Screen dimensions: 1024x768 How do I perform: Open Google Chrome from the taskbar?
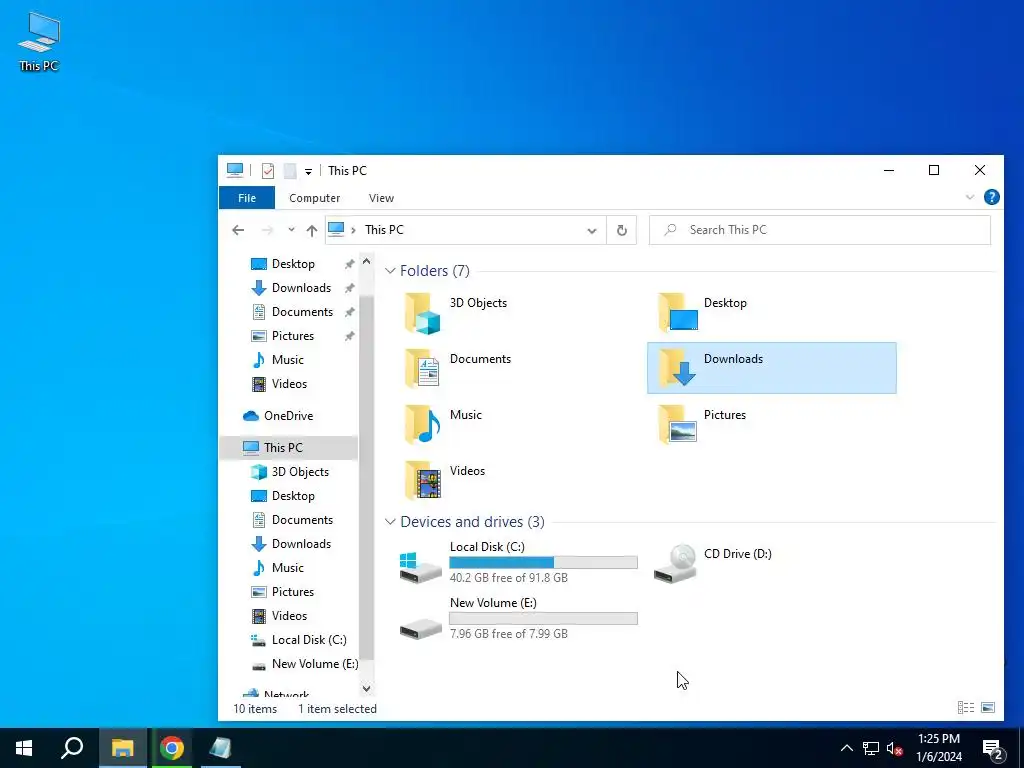click(x=172, y=748)
